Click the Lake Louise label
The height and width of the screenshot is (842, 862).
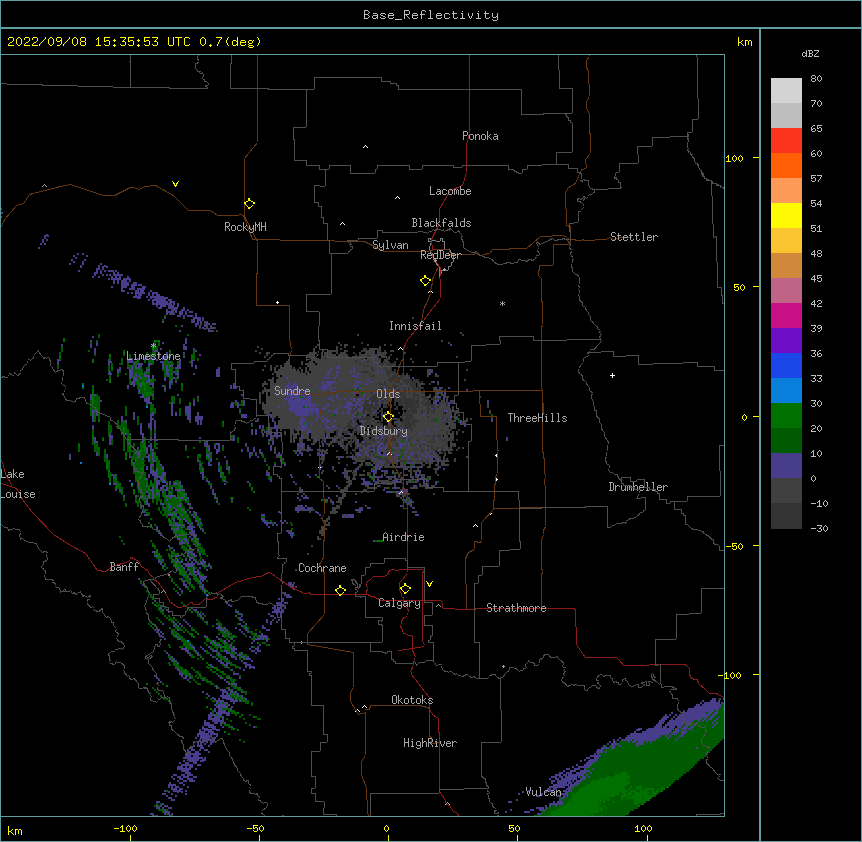pos(18,484)
